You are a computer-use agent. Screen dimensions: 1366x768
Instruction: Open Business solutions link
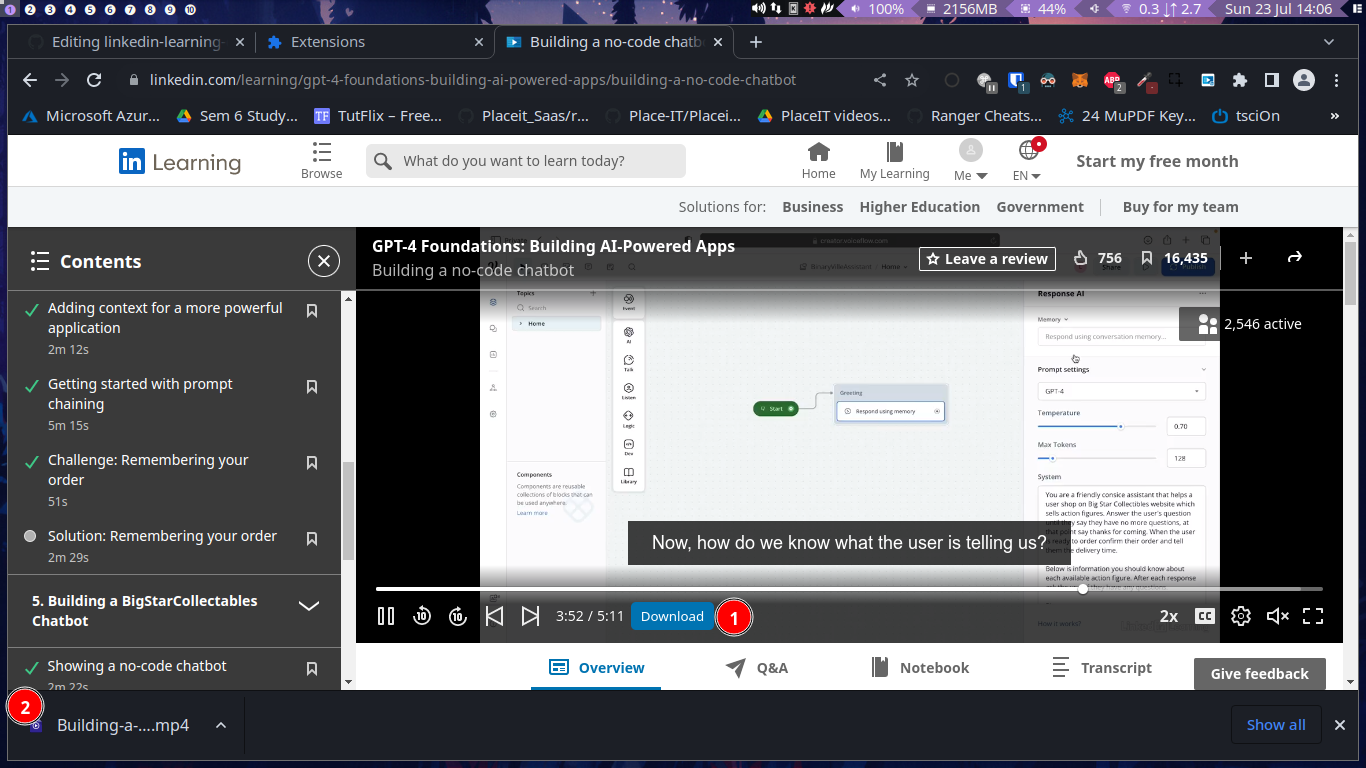point(813,207)
